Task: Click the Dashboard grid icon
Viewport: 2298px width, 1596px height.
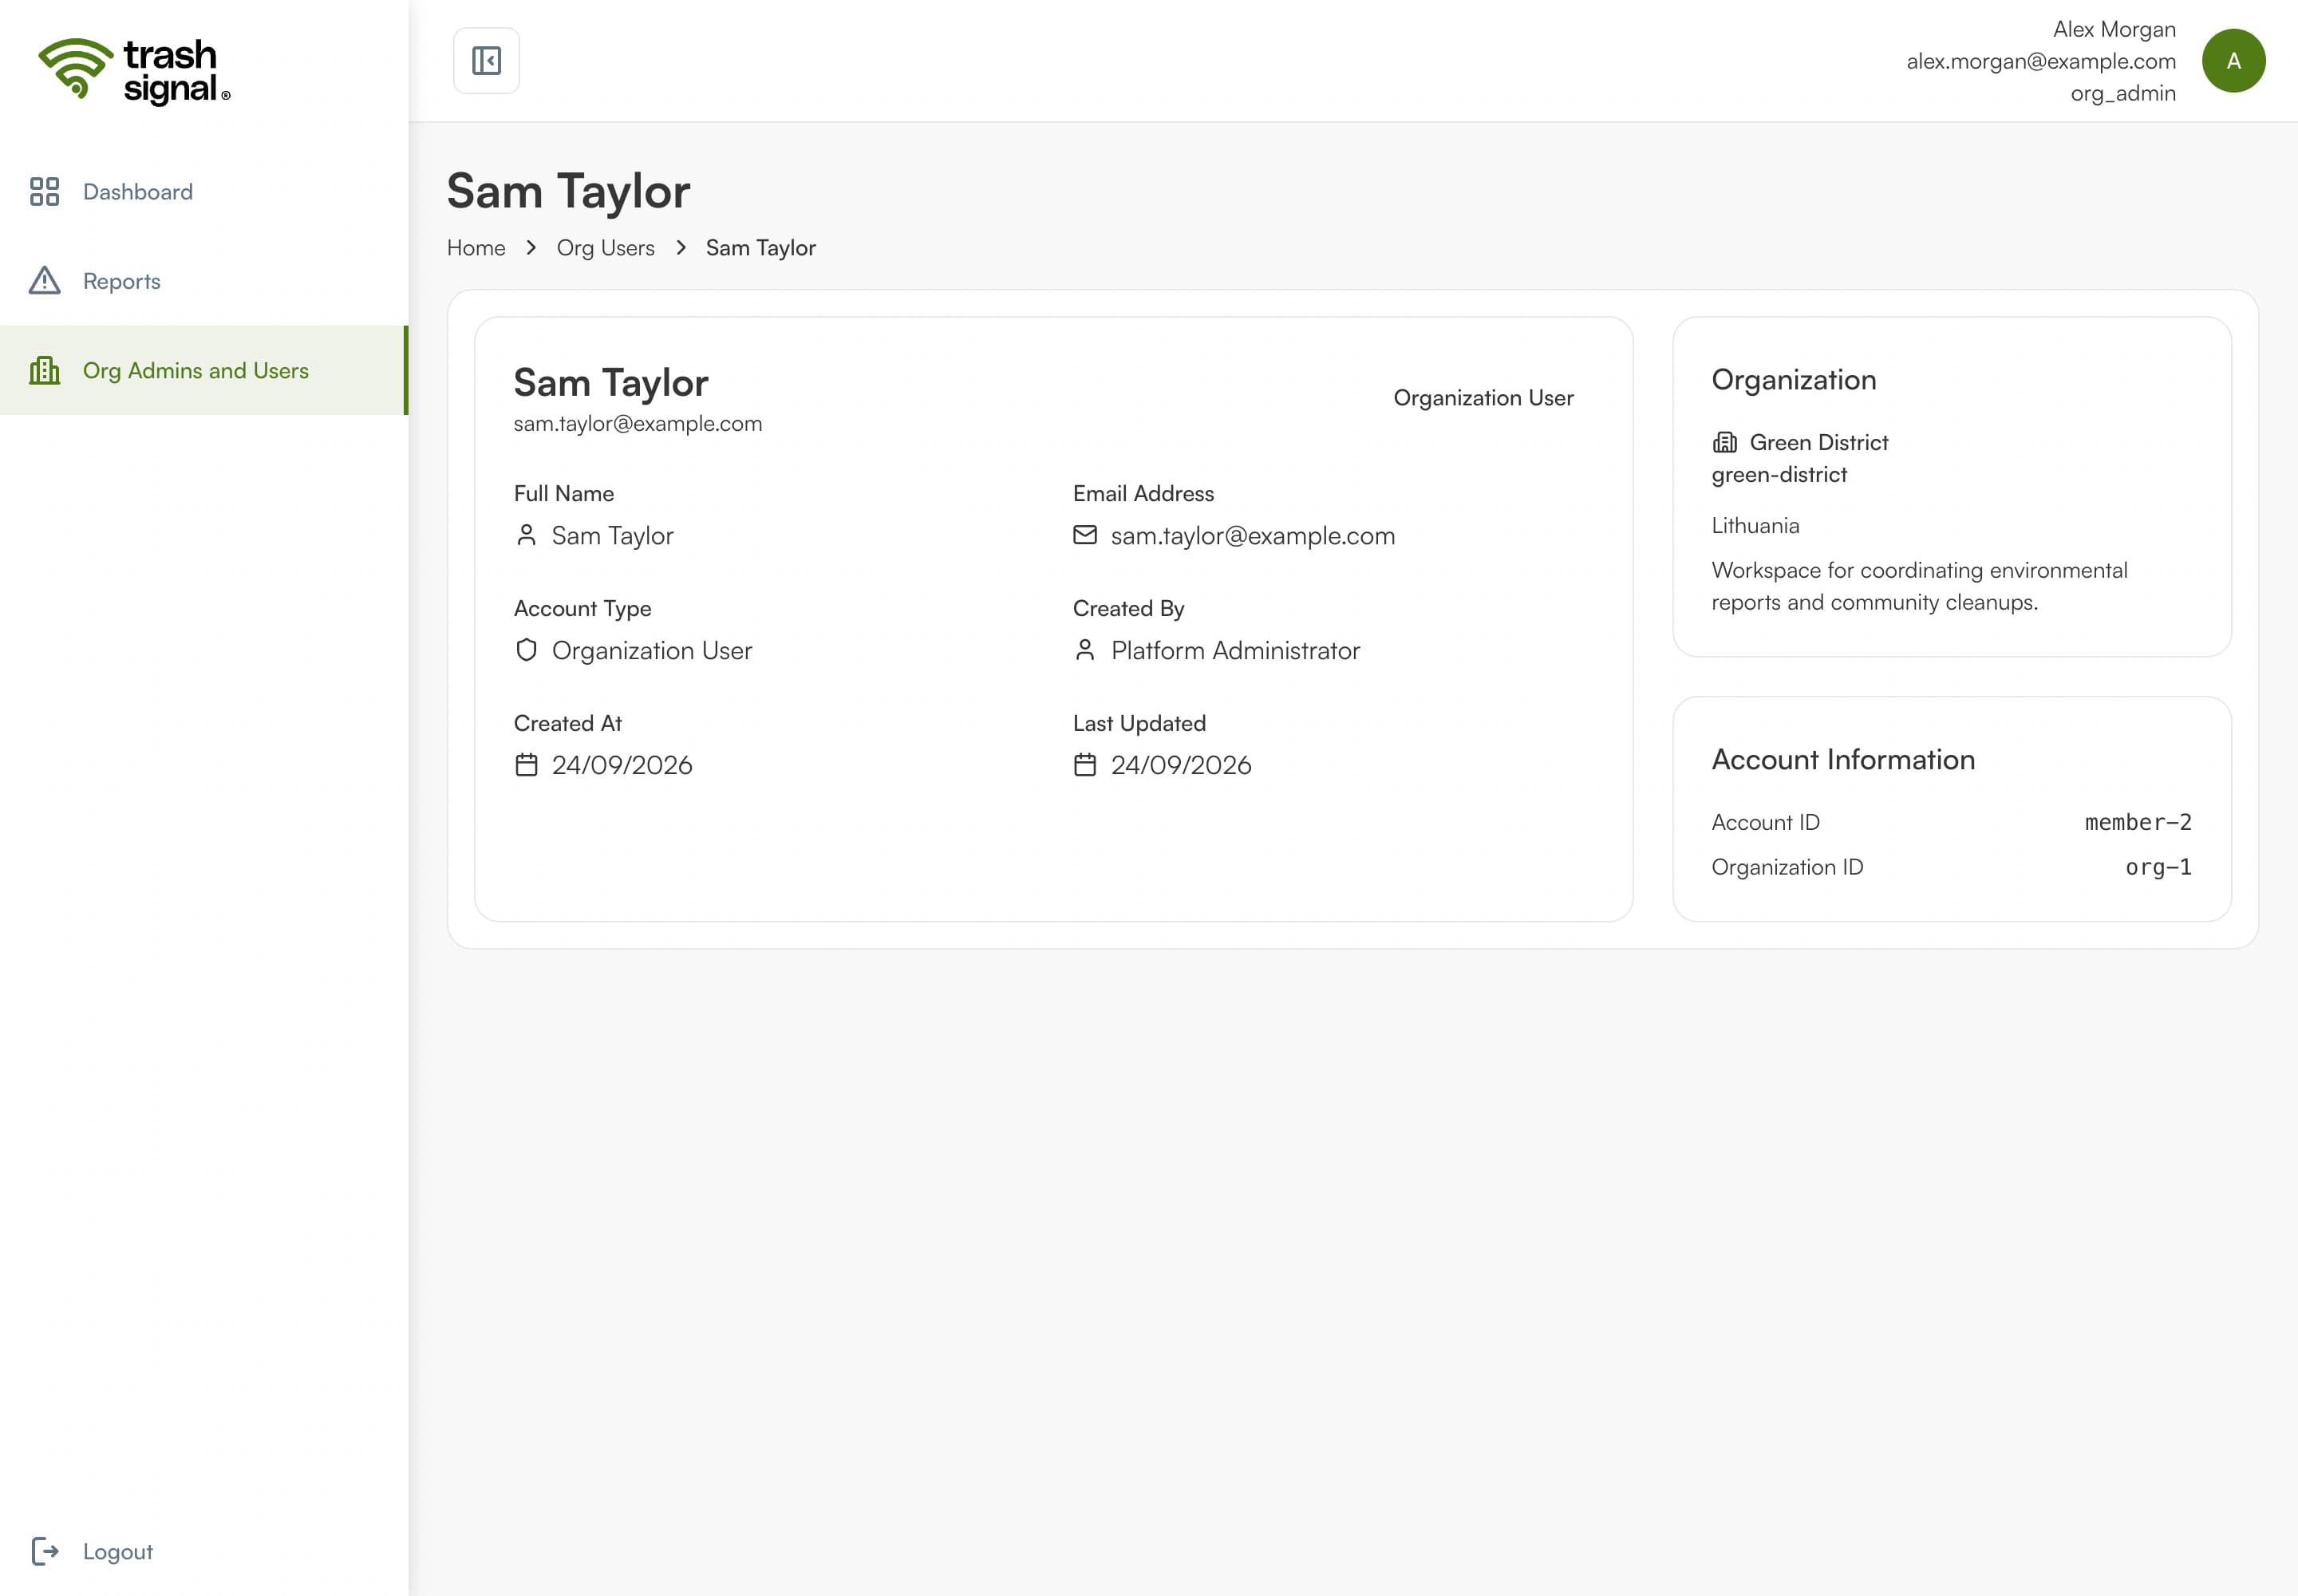Action: (45, 191)
